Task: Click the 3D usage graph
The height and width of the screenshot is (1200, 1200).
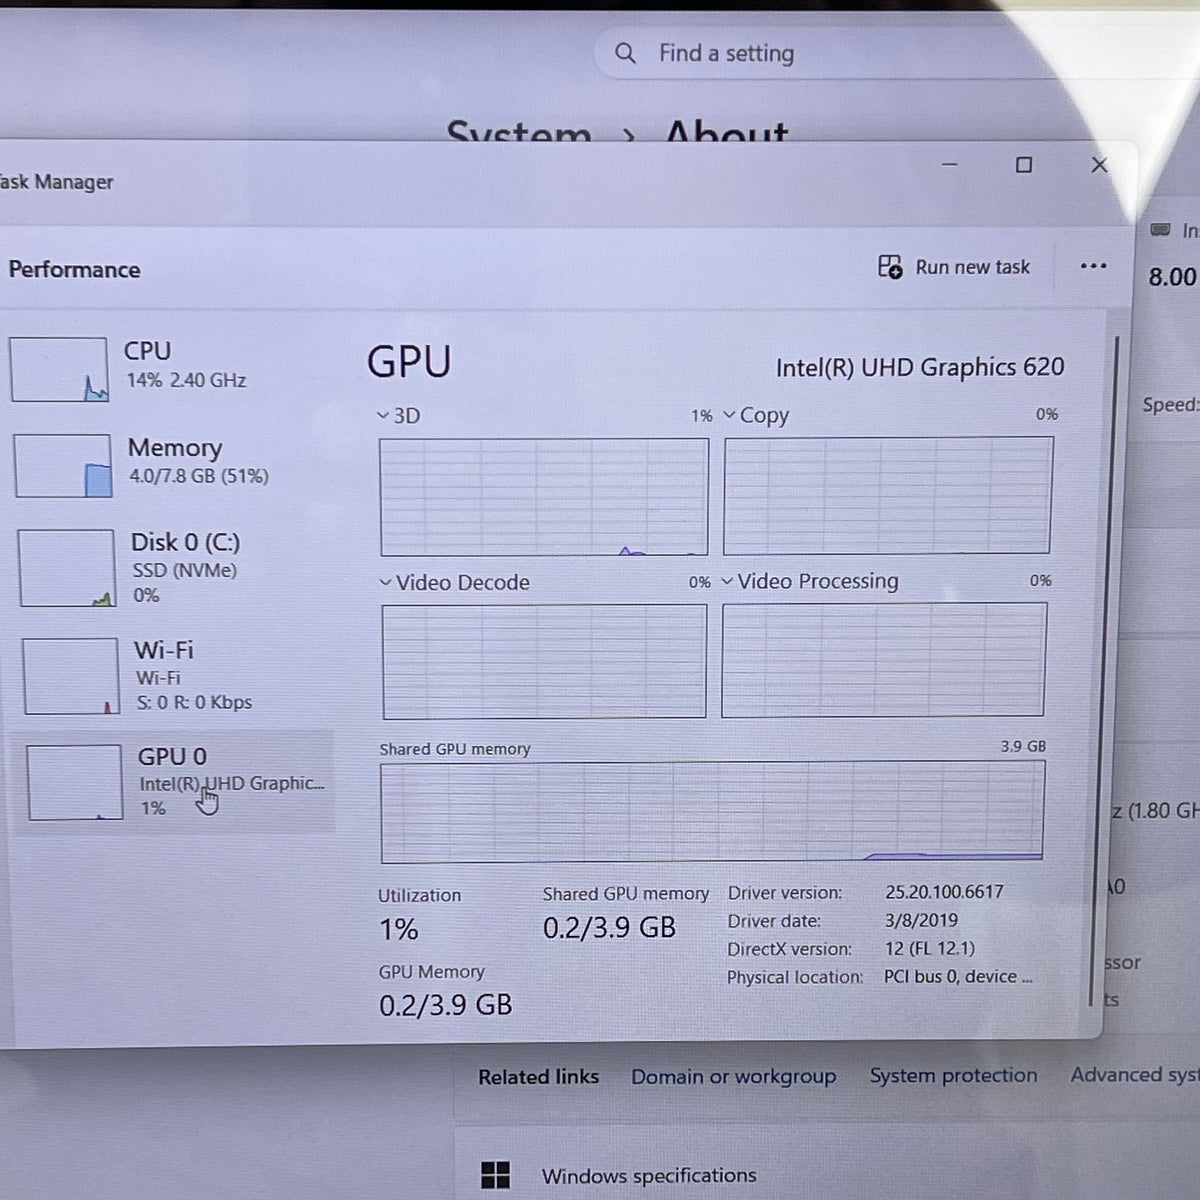Action: click(x=544, y=496)
